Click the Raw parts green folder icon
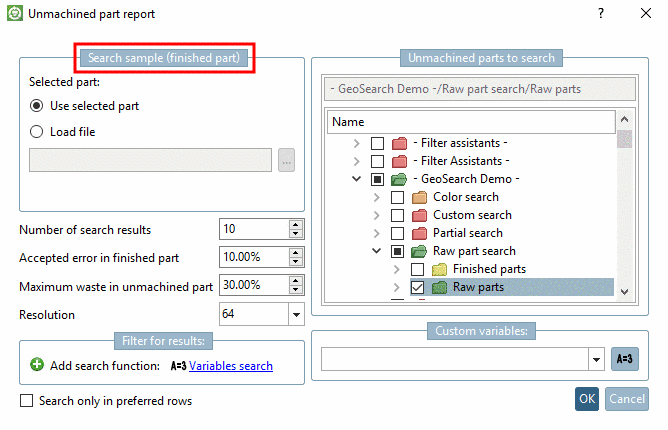 tap(439, 288)
